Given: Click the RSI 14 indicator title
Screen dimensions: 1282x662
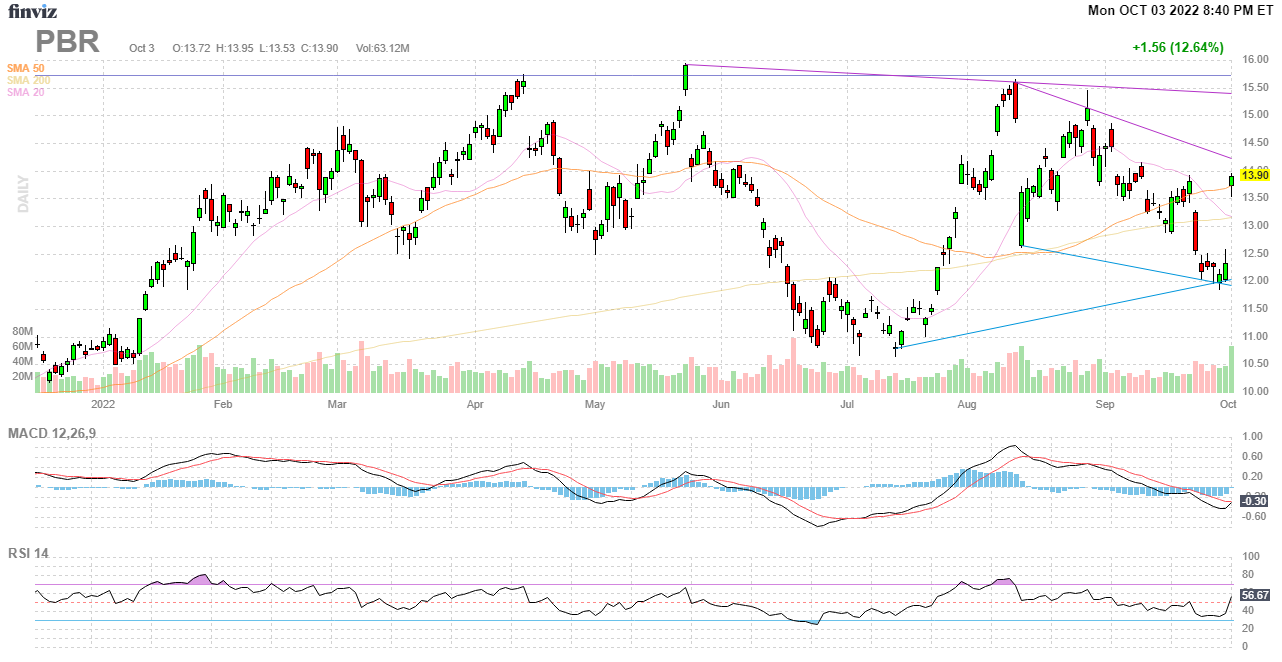Looking at the screenshot, I should pos(31,551).
